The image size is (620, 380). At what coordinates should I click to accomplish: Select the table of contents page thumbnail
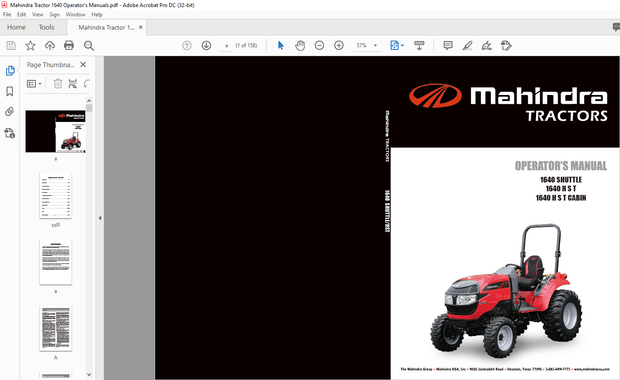(x=56, y=195)
